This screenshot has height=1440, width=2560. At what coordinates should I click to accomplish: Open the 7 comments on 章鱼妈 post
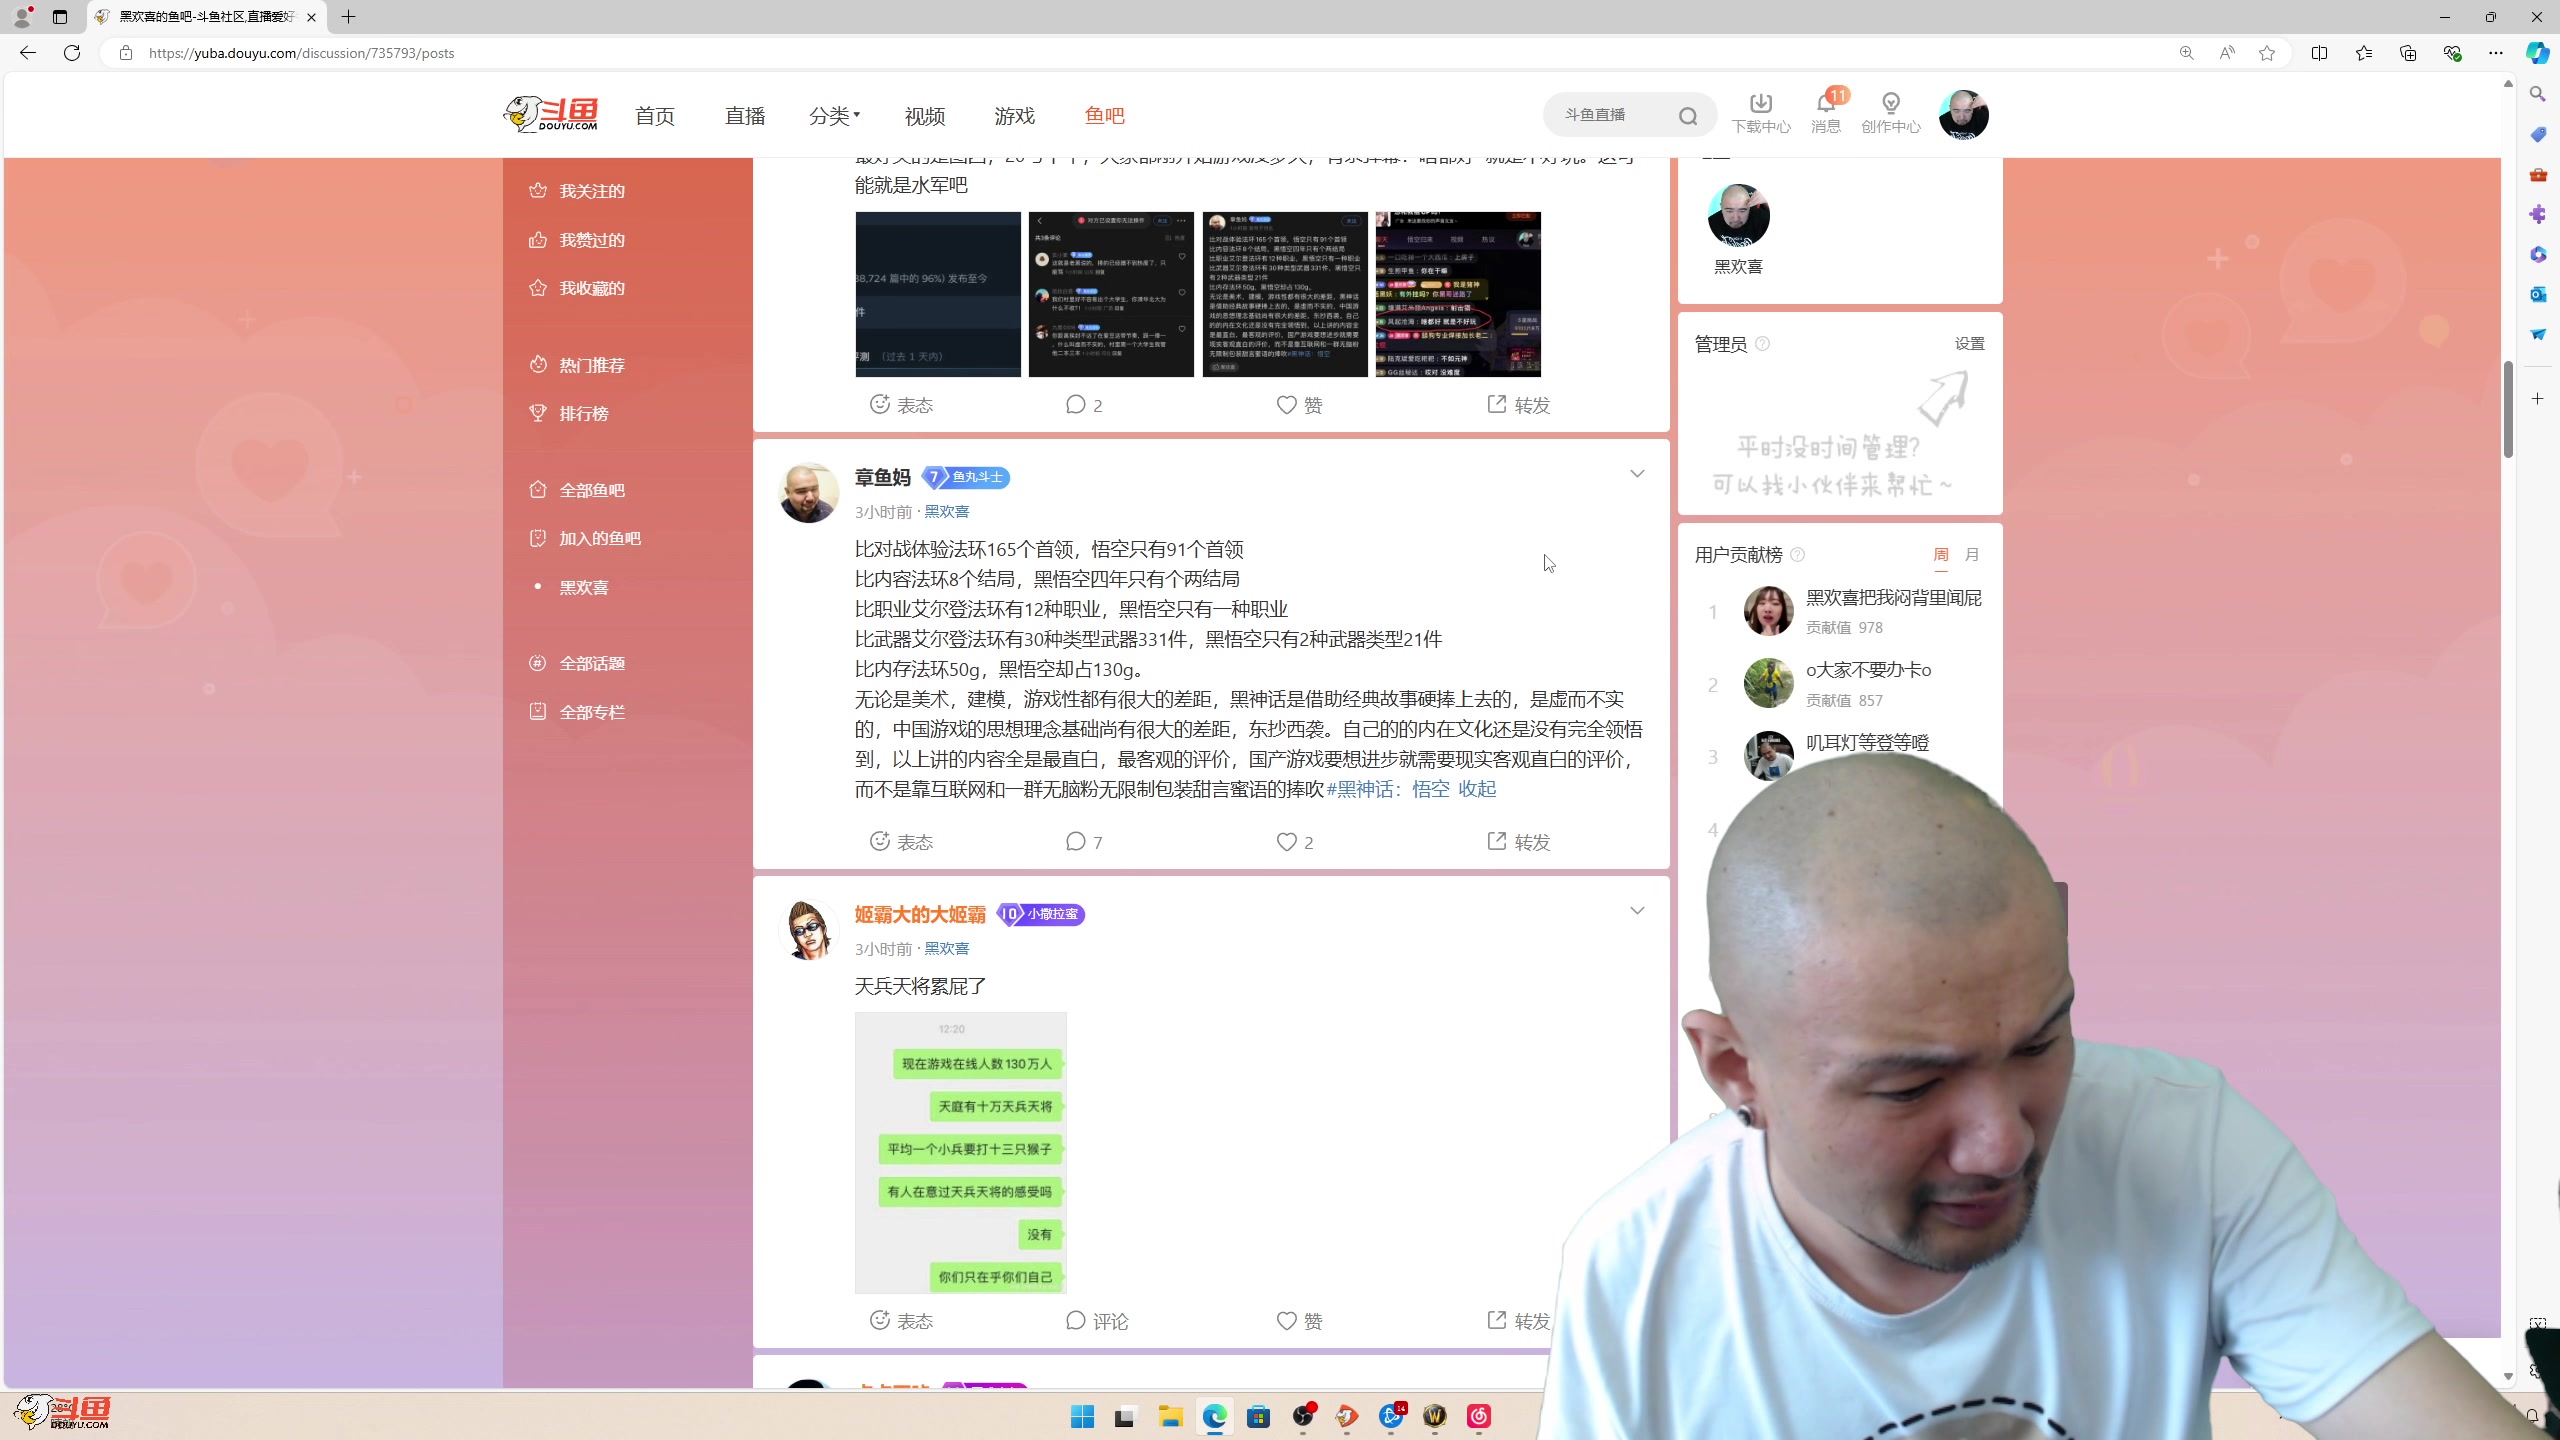coord(1084,842)
